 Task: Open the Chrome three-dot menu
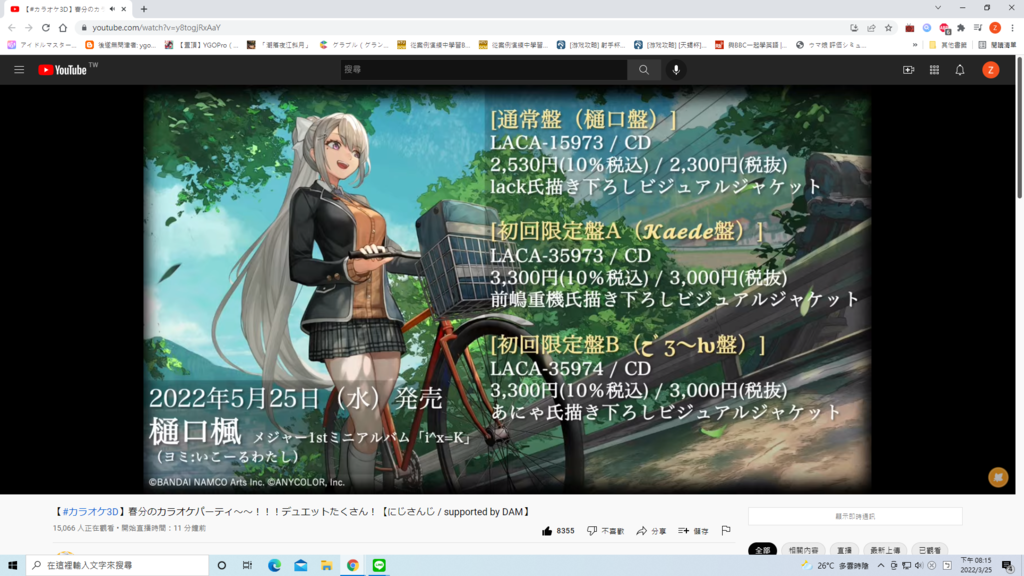[x=1012, y=27]
